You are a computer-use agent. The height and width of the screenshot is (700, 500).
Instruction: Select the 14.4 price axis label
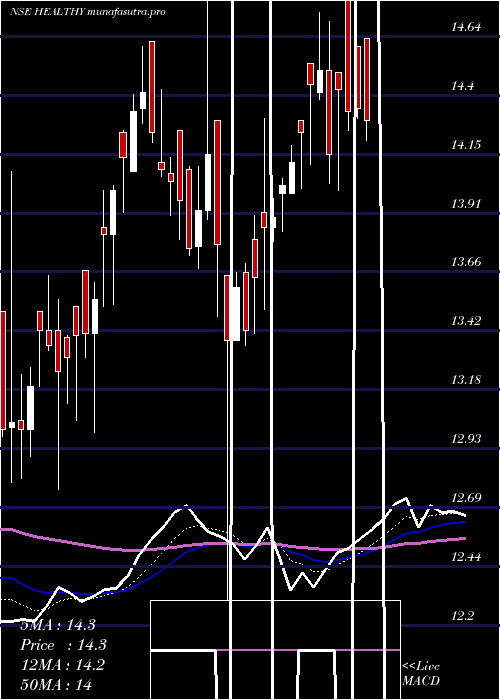[x=462, y=86]
